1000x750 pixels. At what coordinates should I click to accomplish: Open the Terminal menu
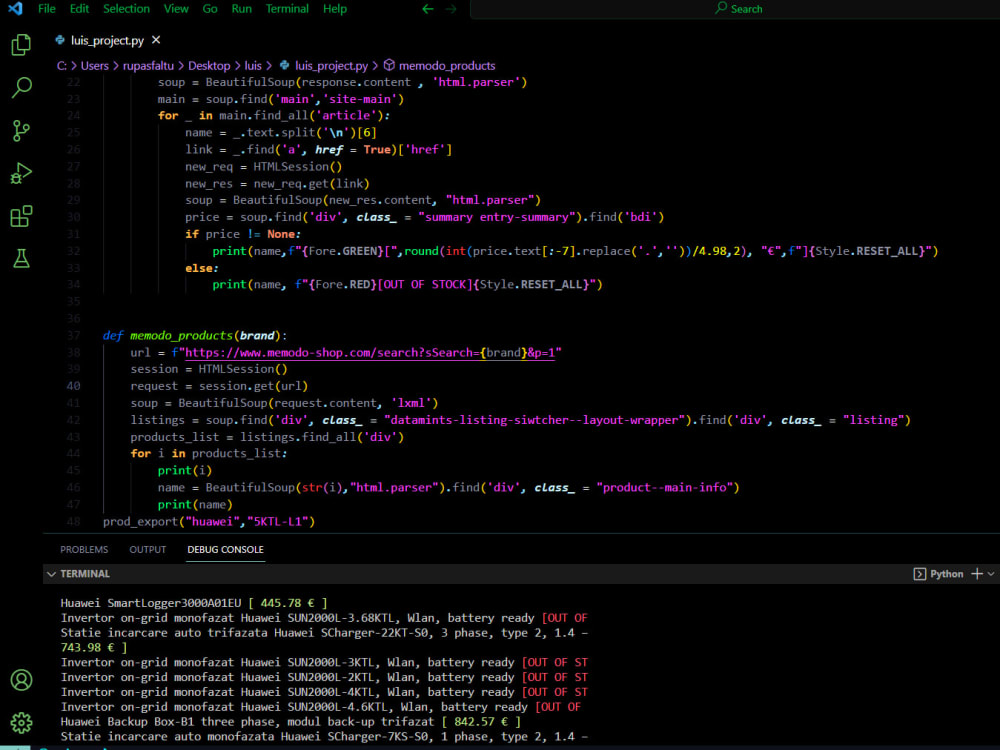287,9
